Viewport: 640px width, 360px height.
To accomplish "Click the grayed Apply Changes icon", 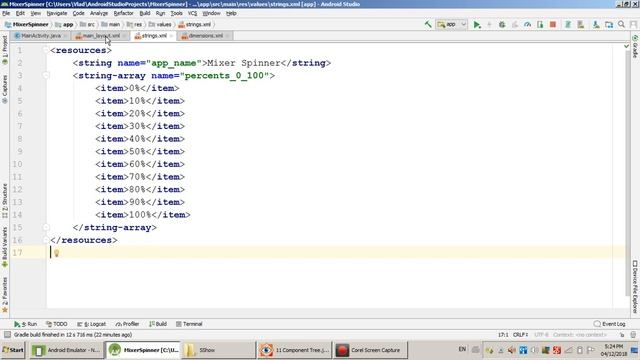I will pos(489,24).
